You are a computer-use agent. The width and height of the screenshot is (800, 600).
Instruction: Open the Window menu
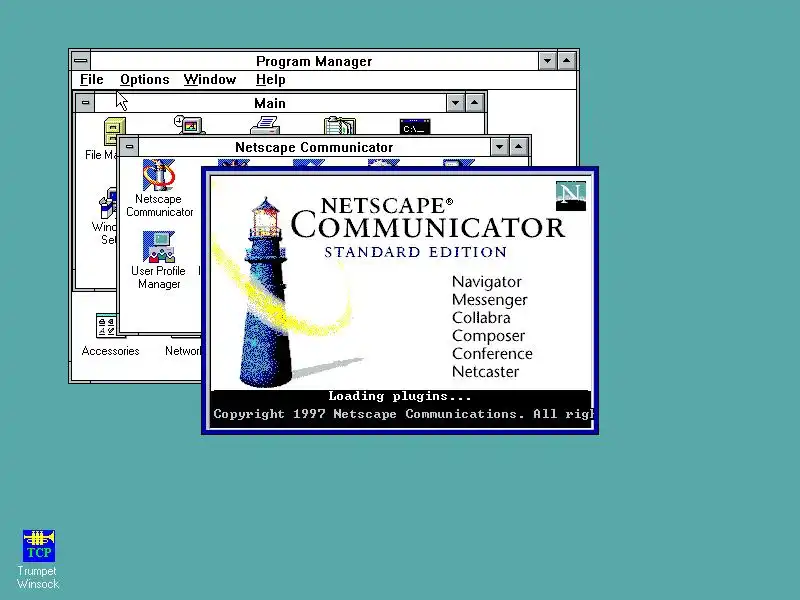210,80
